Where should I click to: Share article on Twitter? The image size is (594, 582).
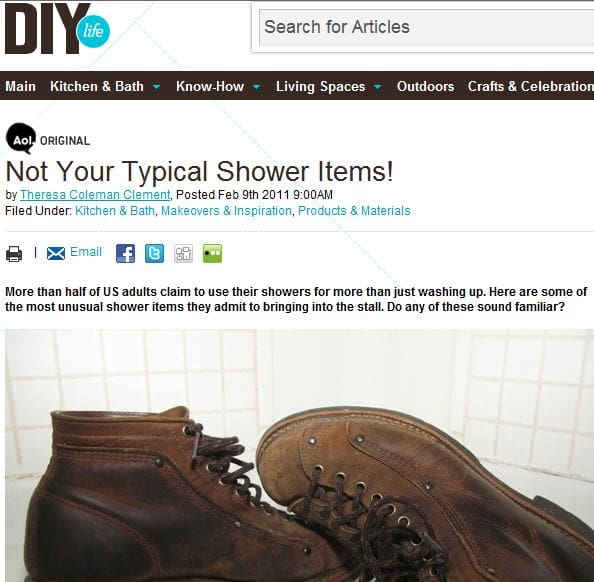point(155,253)
